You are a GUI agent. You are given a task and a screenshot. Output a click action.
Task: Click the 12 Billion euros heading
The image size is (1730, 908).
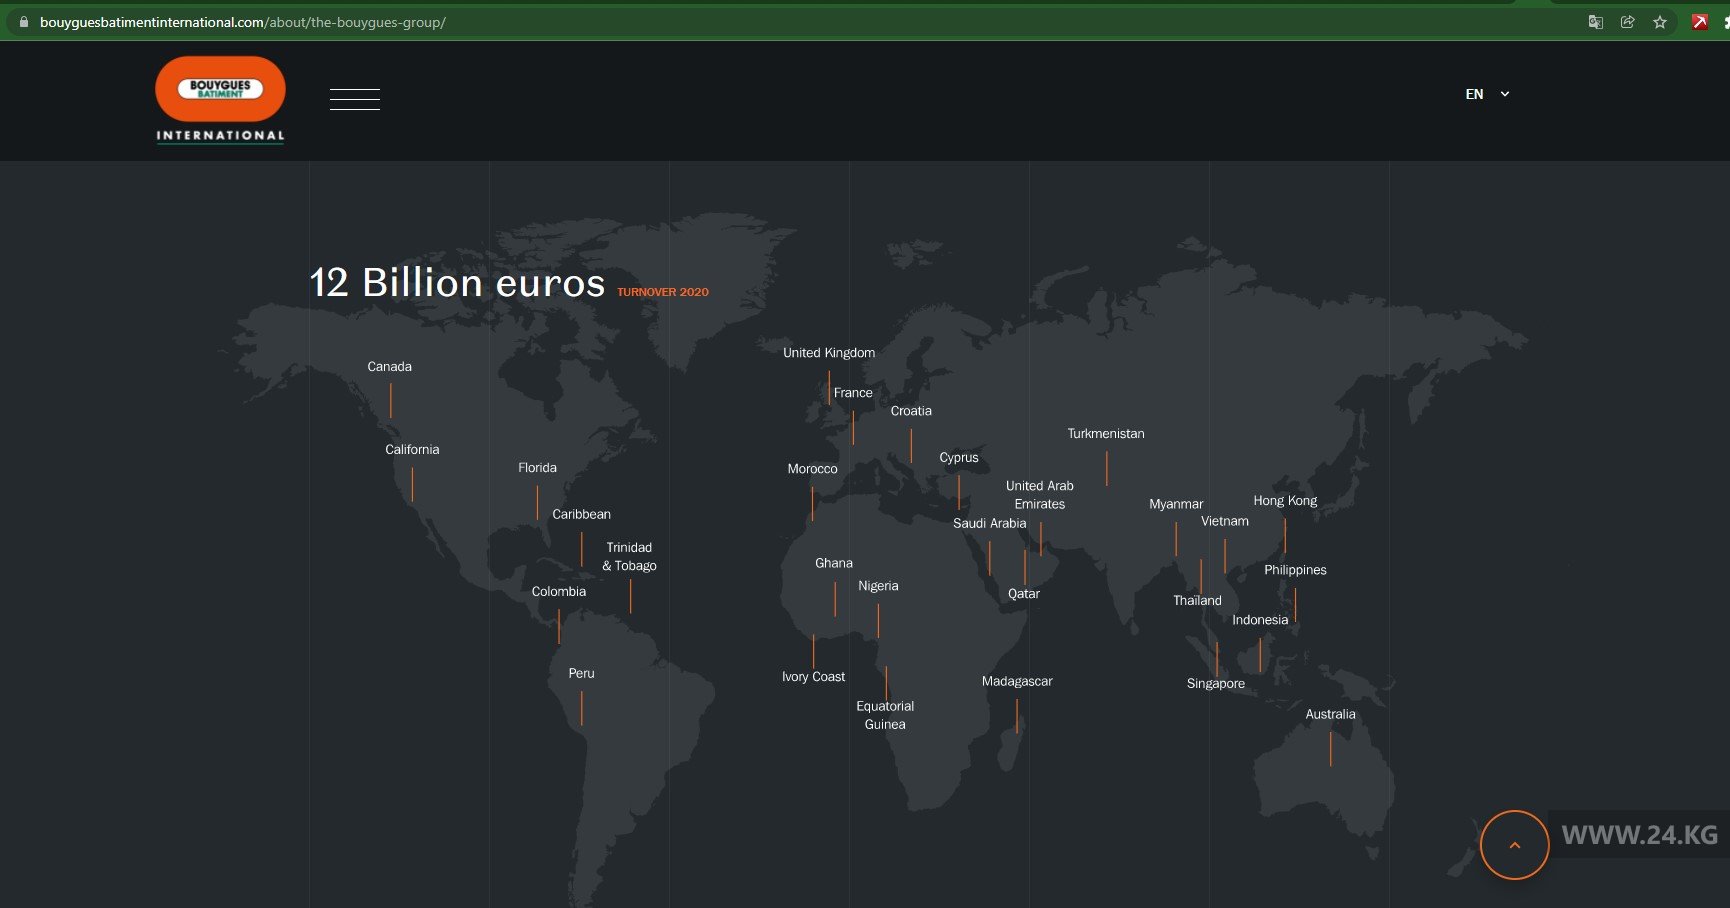click(x=457, y=283)
